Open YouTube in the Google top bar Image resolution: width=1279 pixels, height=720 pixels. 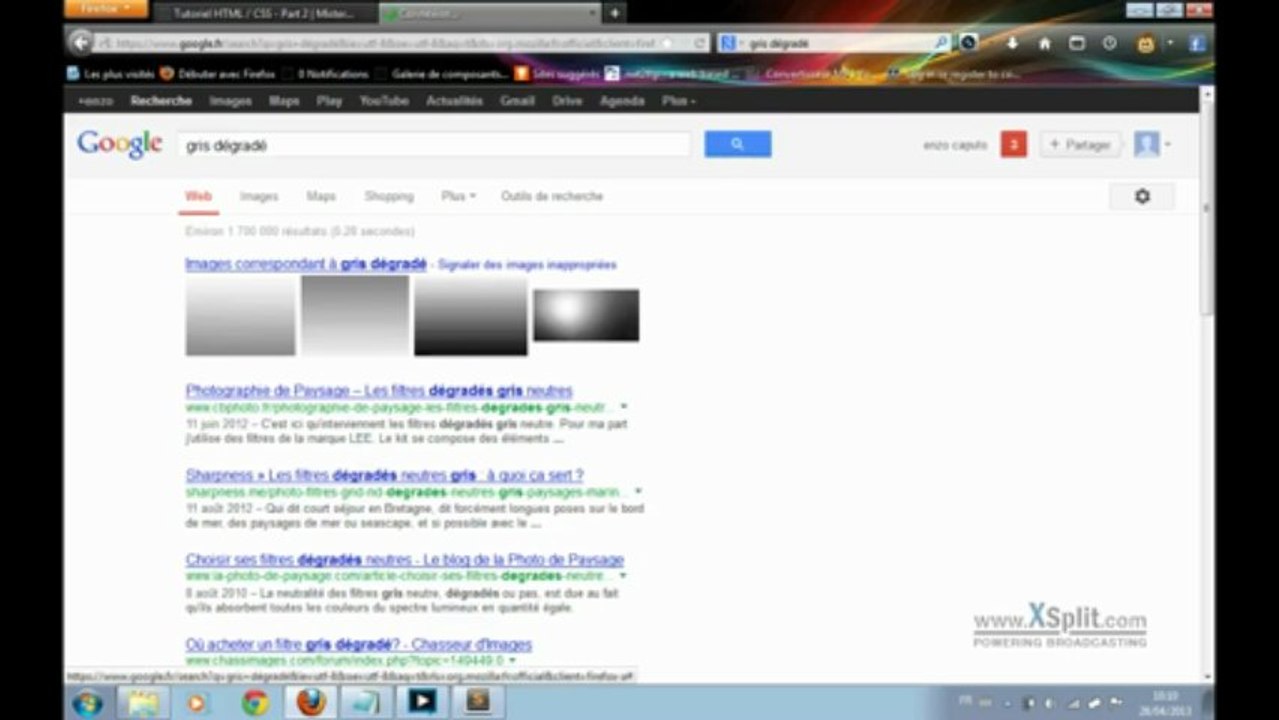coord(384,101)
